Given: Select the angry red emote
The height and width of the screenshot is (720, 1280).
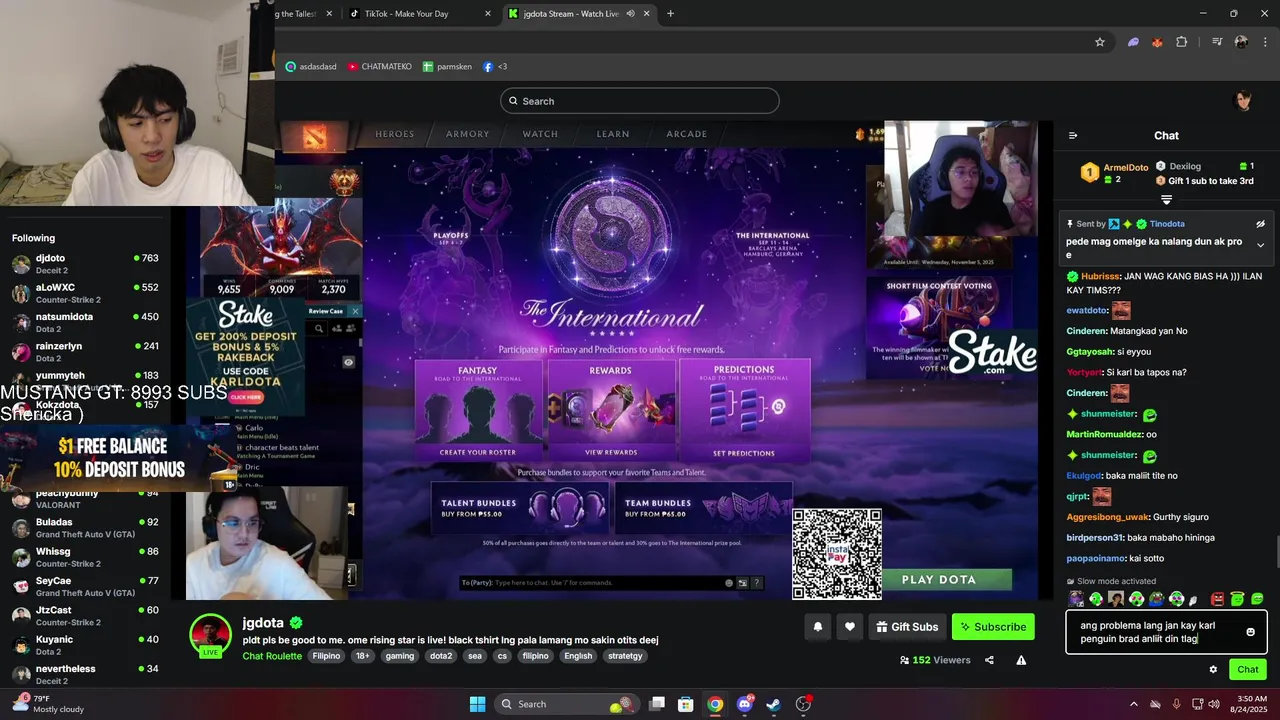Looking at the screenshot, I should coord(1217,599).
